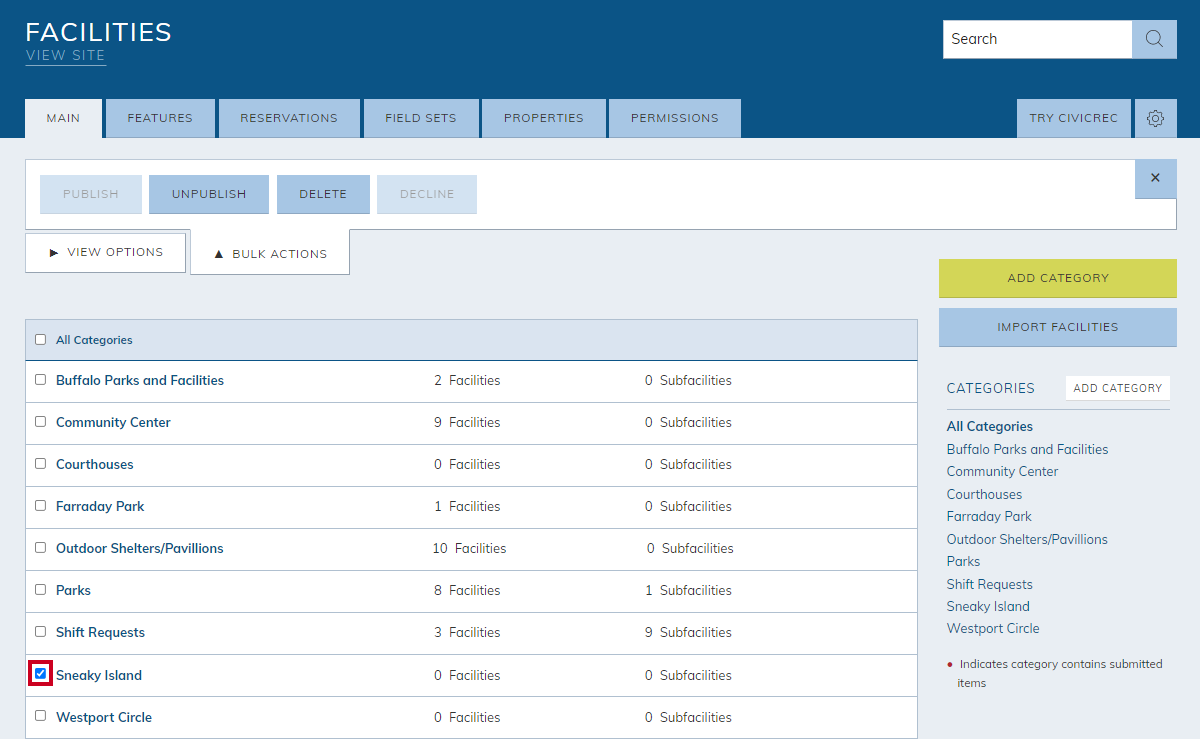Select All Categories in the sidebar list
This screenshot has width=1200, height=739.
990,426
